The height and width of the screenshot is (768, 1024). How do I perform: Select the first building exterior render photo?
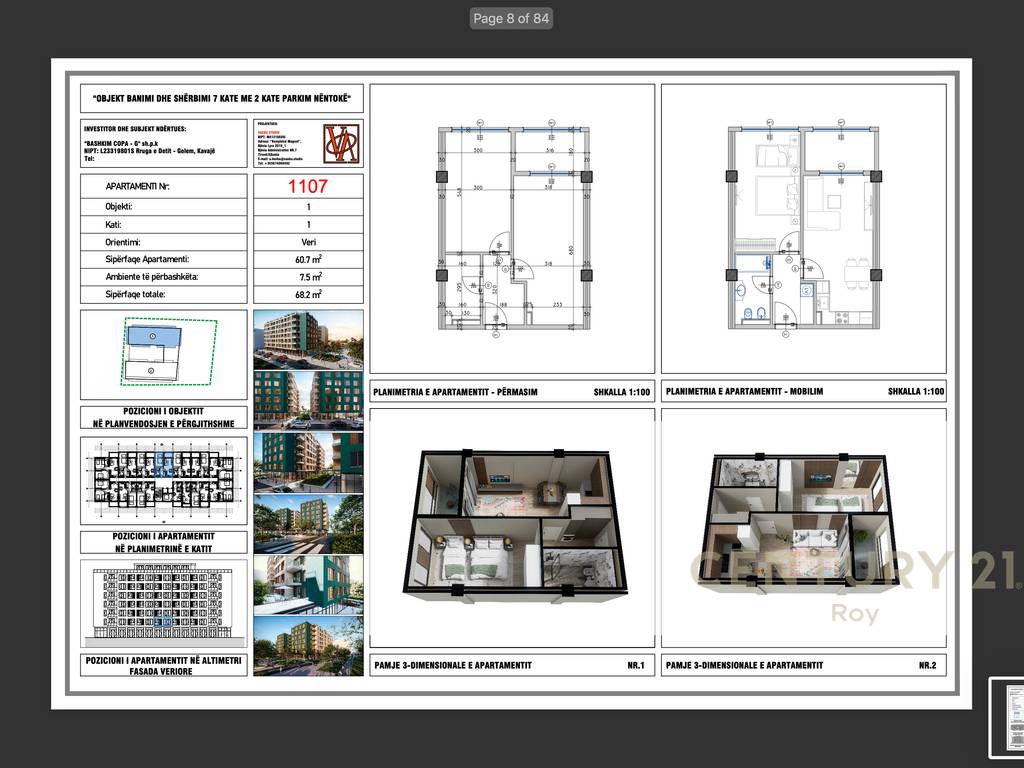[x=308, y=340]
